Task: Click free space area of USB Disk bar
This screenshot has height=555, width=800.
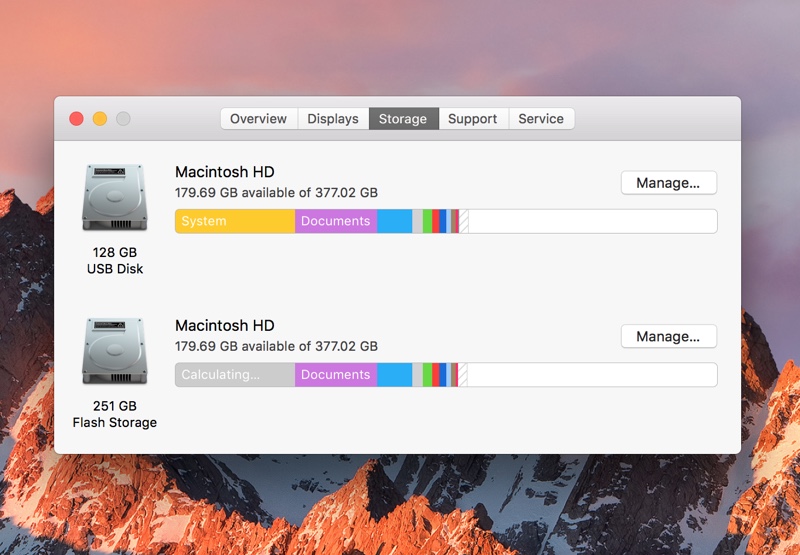Action: 592,221
